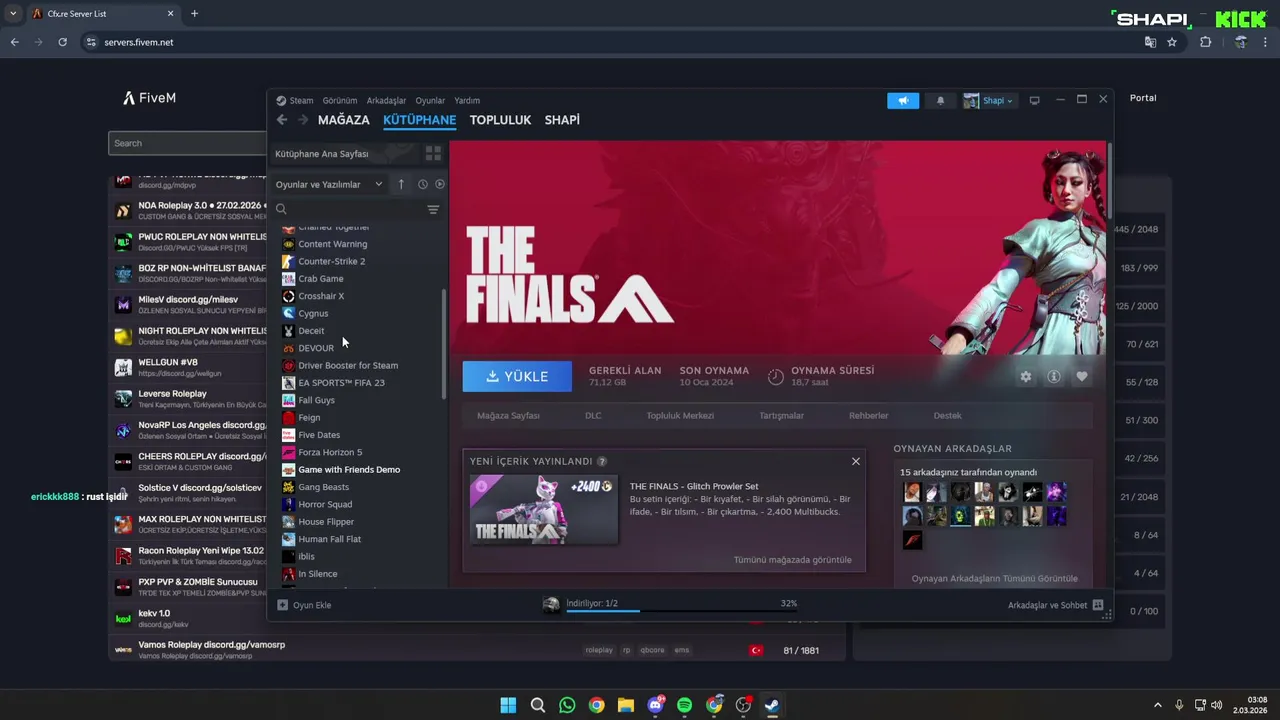The height and width of the screenshot is (720, 1280).
Task: Click Kütüphane Ana Sayfası button
Action: click(344, 154)
